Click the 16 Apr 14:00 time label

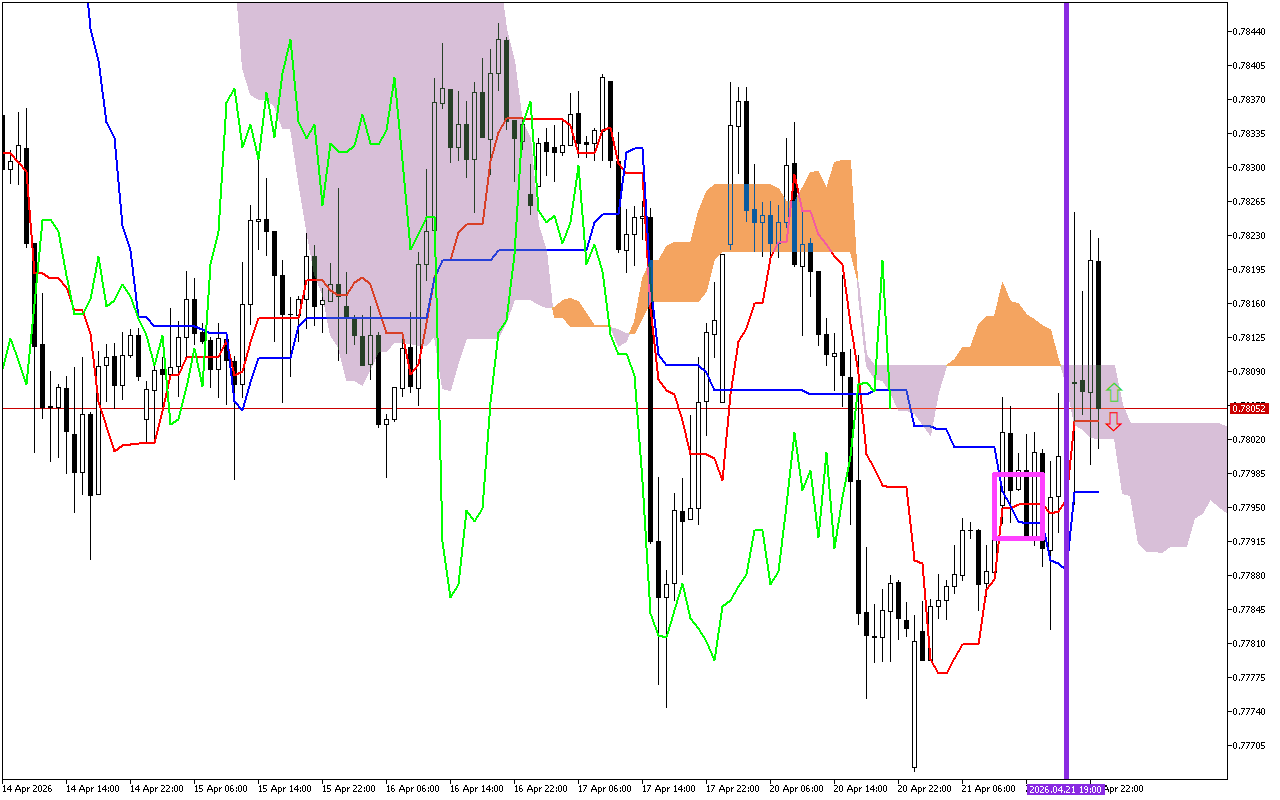click(475, 789)
